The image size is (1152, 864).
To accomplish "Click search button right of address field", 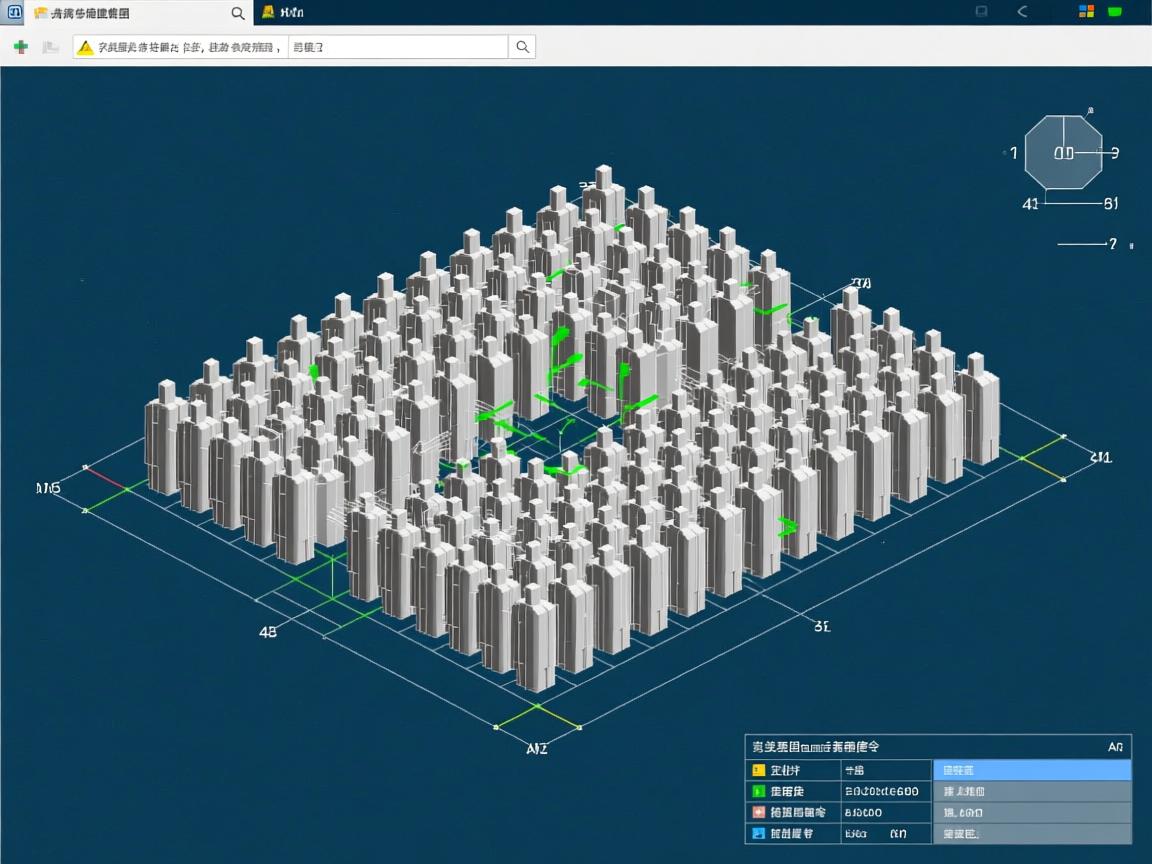I will (x=522, y=47).
